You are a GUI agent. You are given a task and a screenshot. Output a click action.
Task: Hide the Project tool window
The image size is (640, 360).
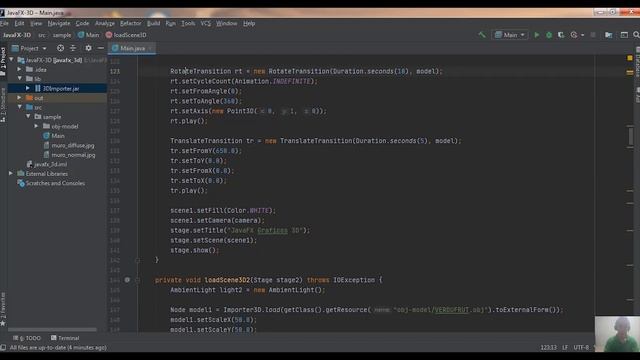pos(100,48)
